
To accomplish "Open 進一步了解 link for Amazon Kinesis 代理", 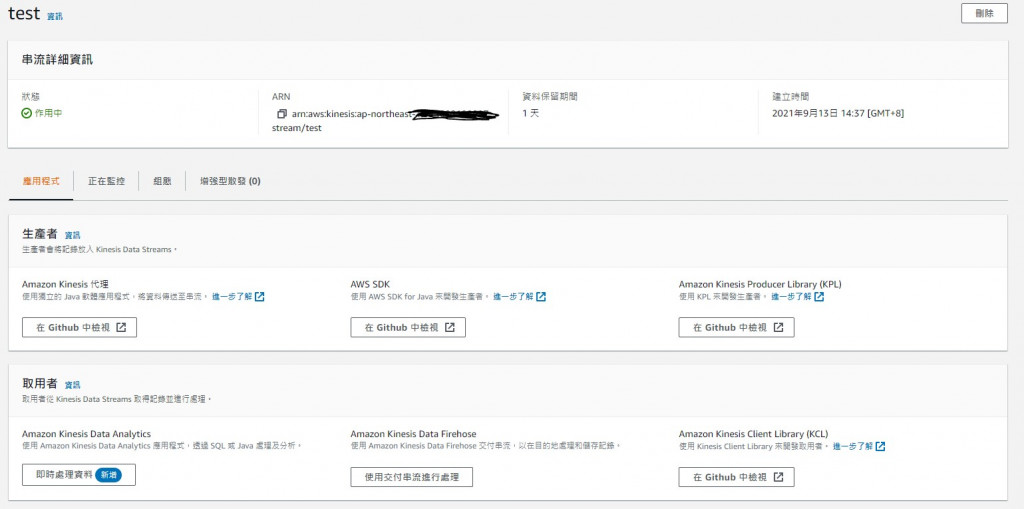I will click(232, 297).
